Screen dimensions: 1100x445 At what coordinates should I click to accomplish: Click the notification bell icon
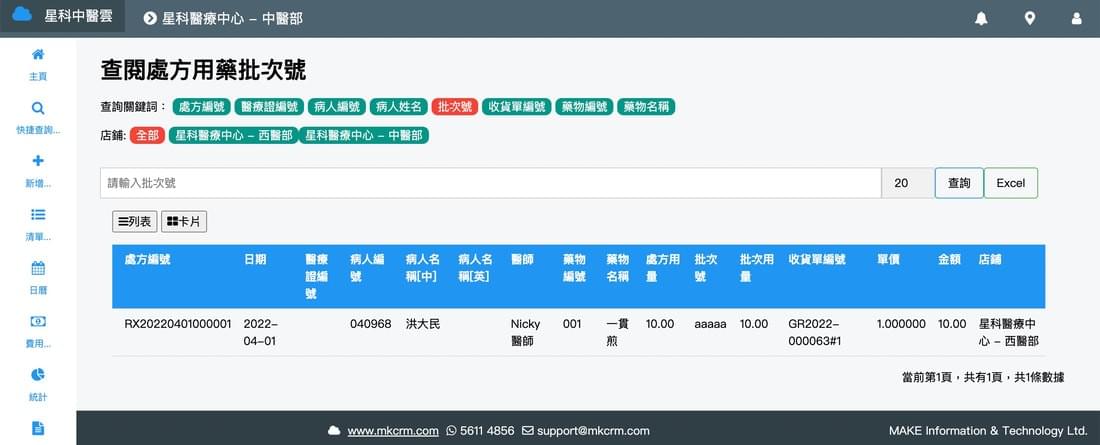[x=981, y=19]
